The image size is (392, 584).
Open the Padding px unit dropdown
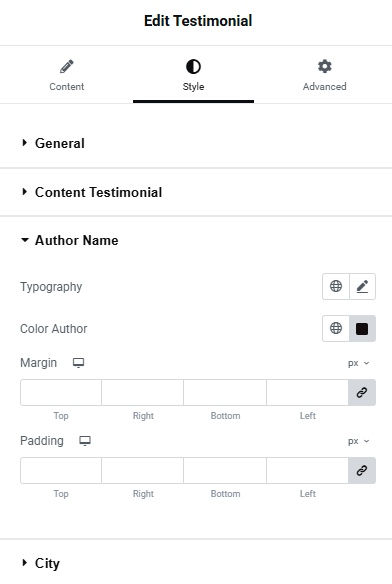tap(358, 441)
